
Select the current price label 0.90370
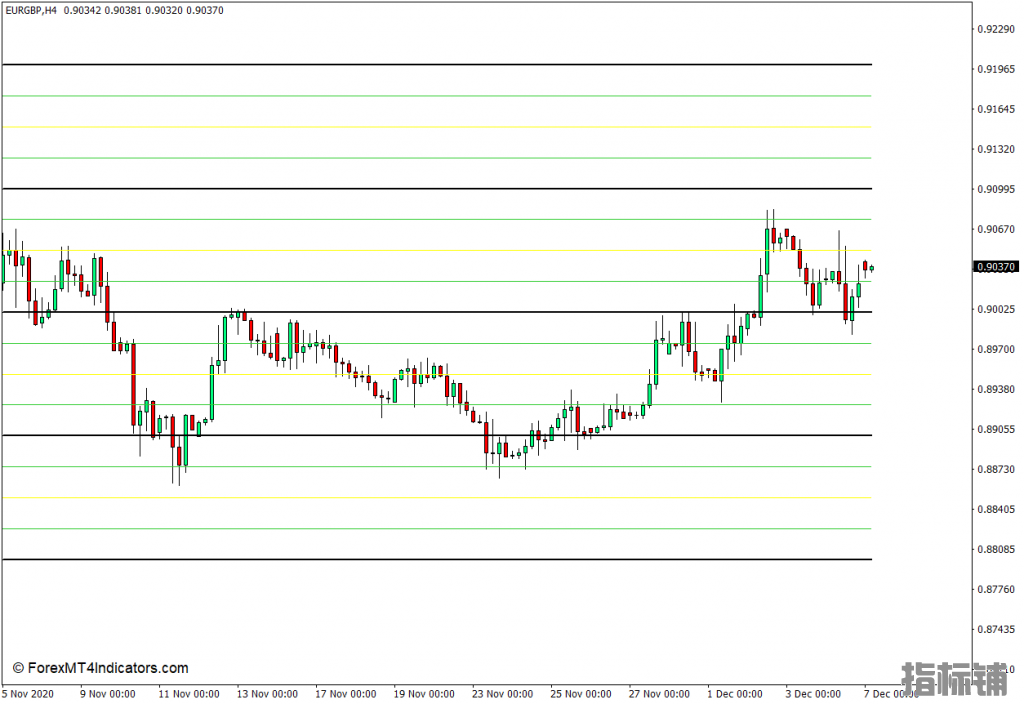pos(996,266)
